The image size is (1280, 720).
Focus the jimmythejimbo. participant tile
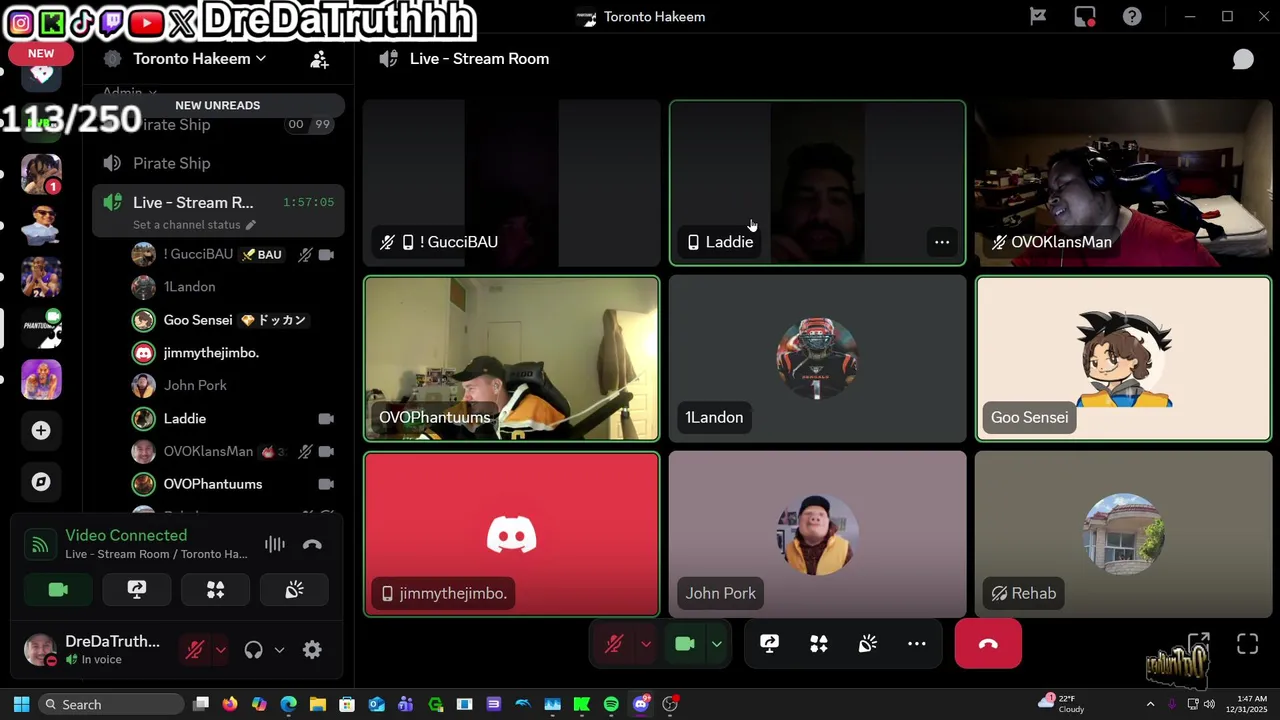(511, 534)
